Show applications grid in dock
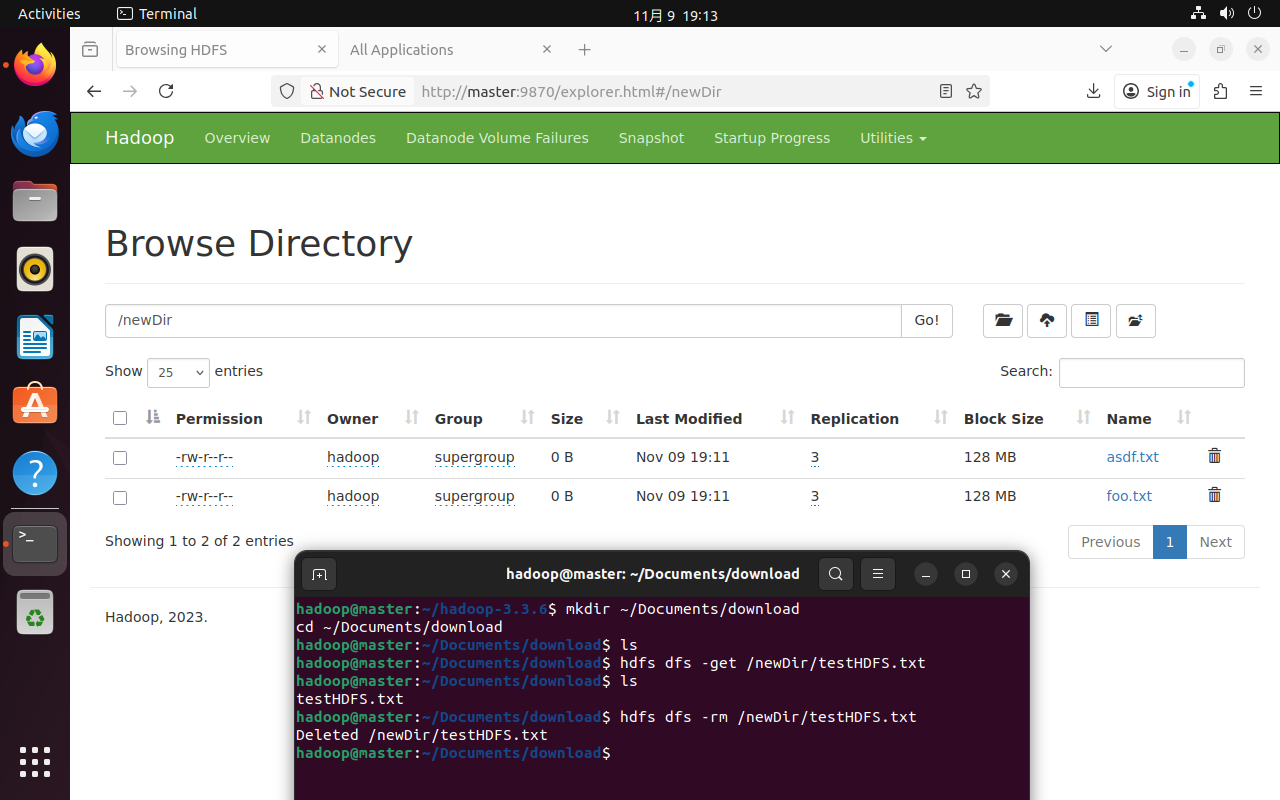The width and height of the screenshot is (1280, 800). click(x=35, y=761)
